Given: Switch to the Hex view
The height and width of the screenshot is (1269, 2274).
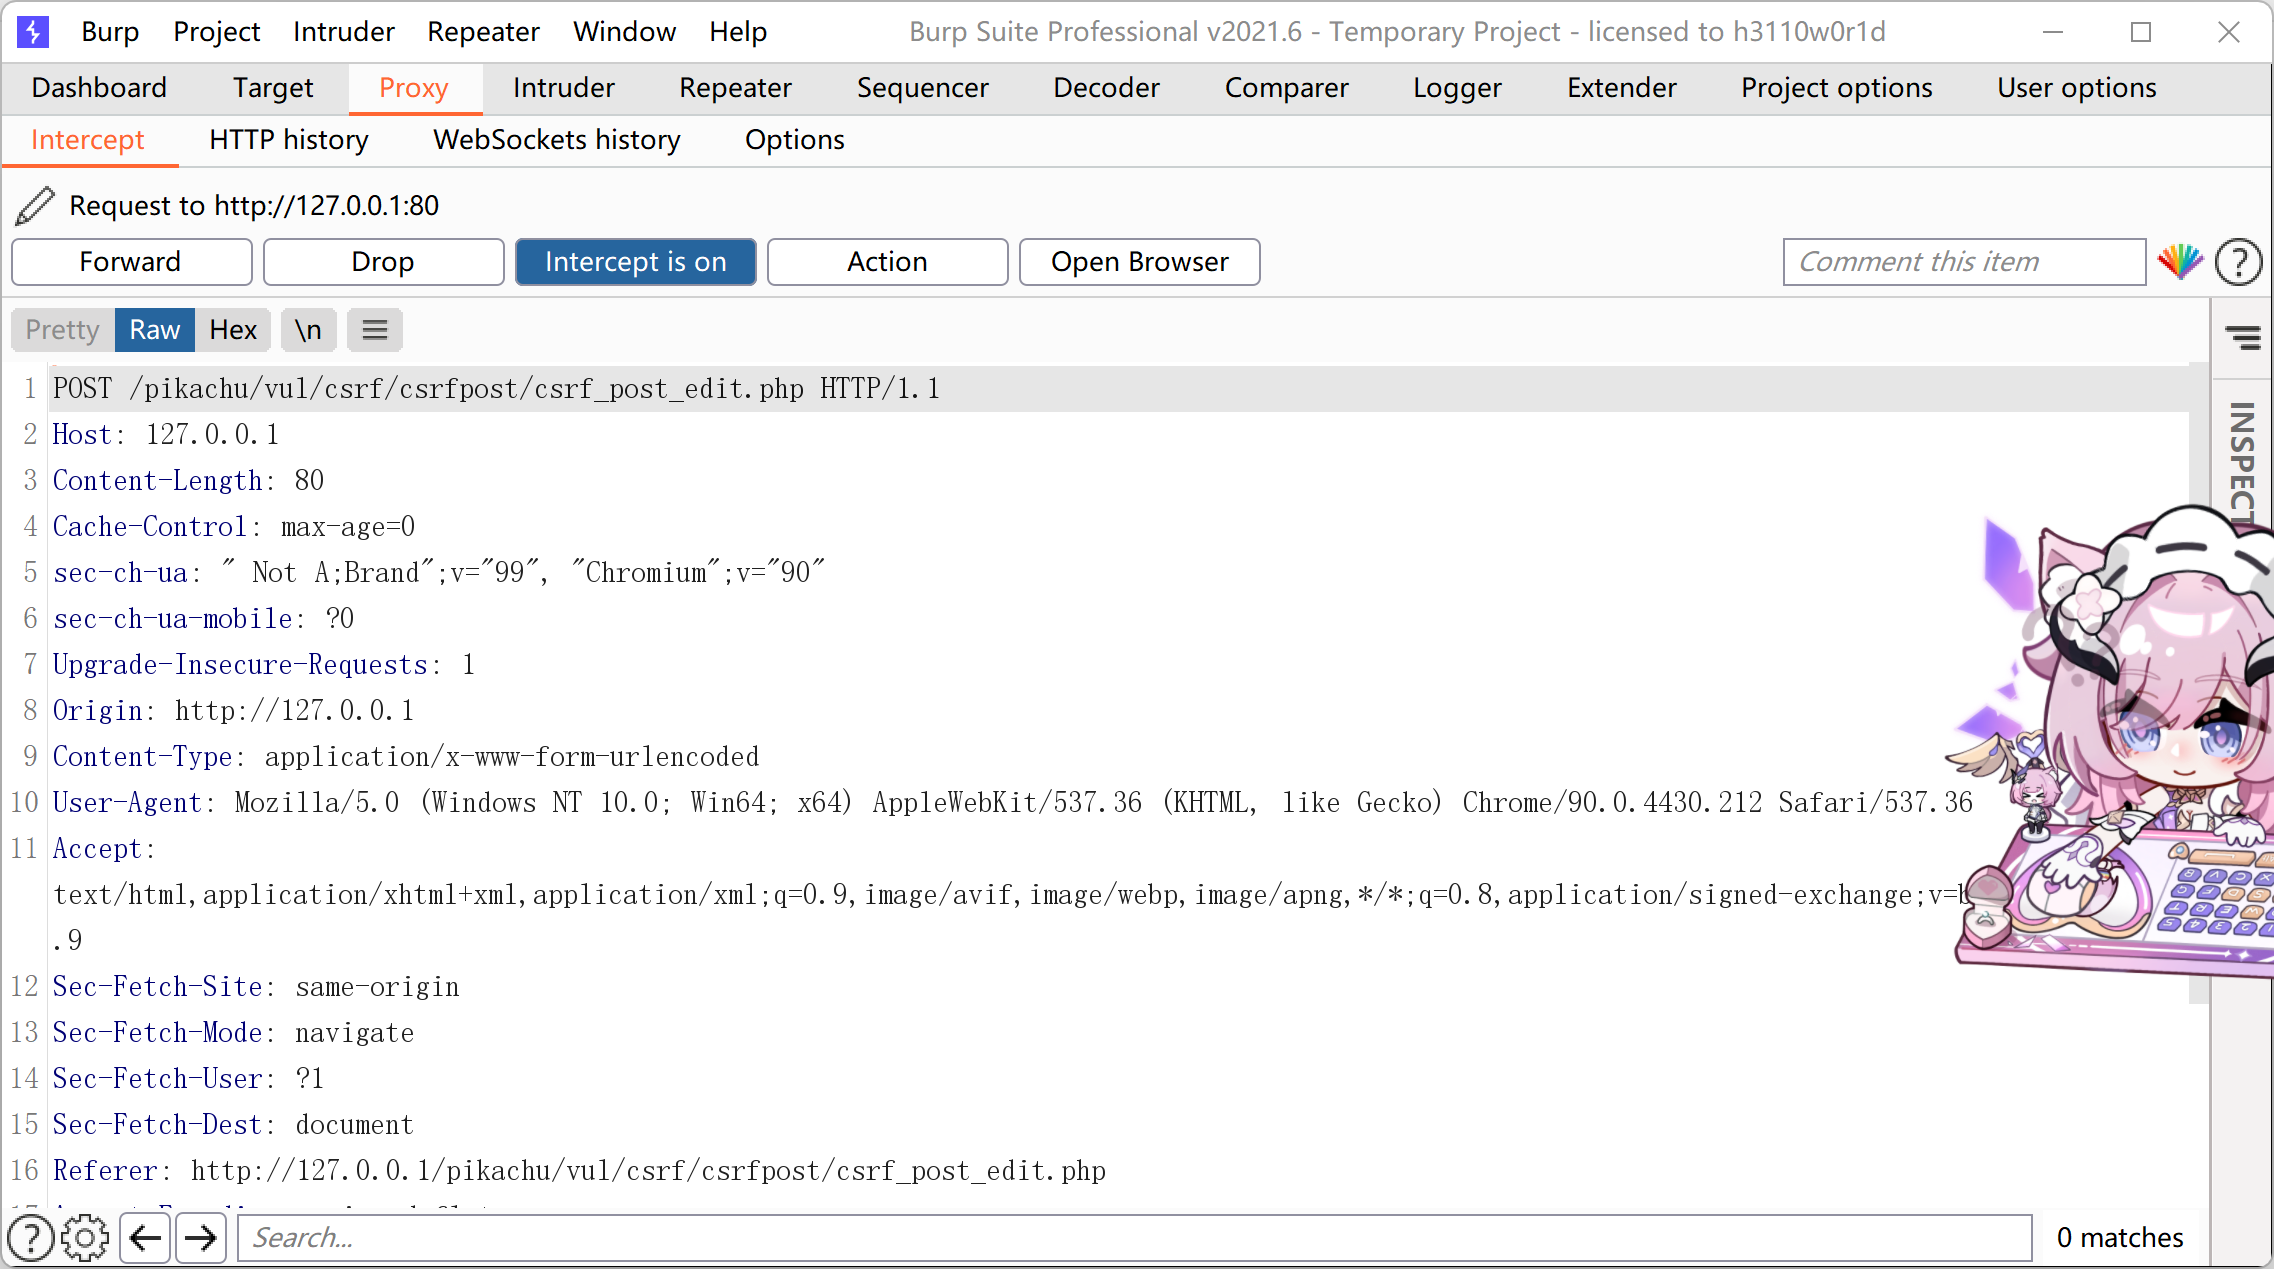Looking at the screenshot, I should pos(233,330).
